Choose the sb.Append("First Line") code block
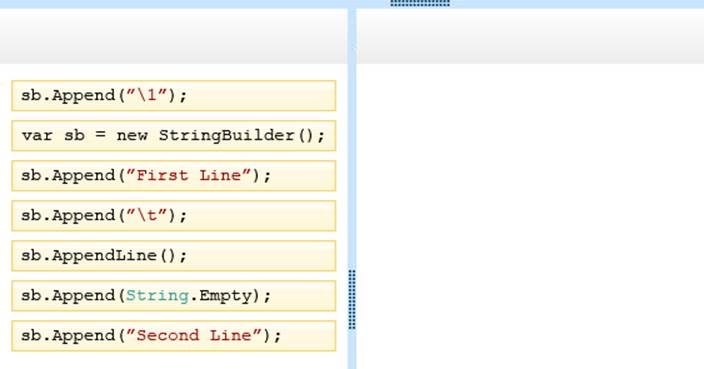The width and height of the screenshot is (704, 369). coord(174,176)
